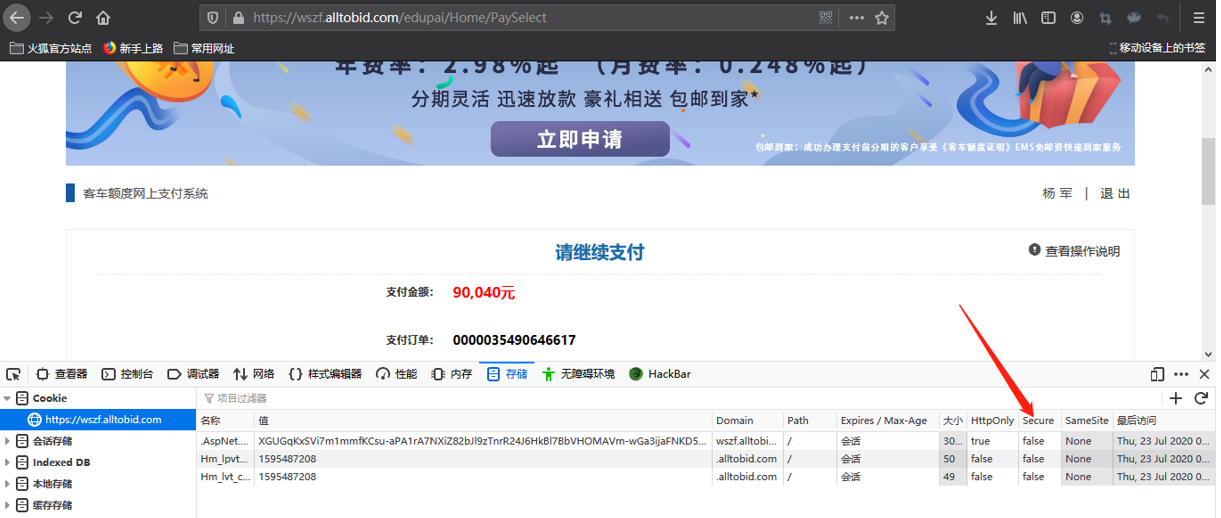The image size is (1221, 518).
Task: Click the 查看操作说明 link
Action: click(x=1083, y=251)
